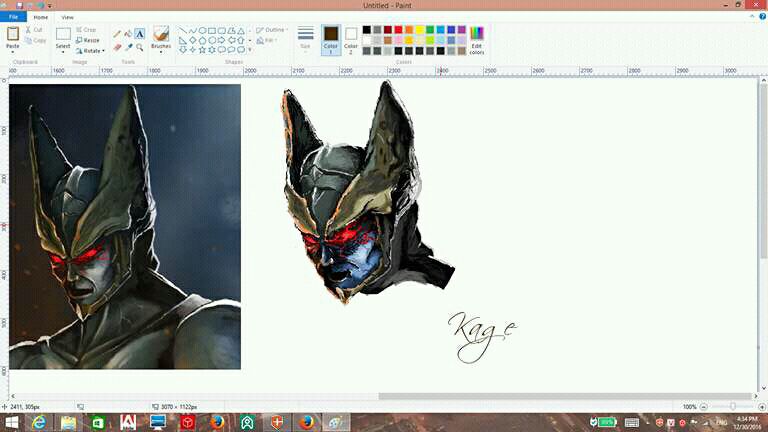This screenshot has height=432, width=768.
Task: Open the File menu
Action: [13, 17]
